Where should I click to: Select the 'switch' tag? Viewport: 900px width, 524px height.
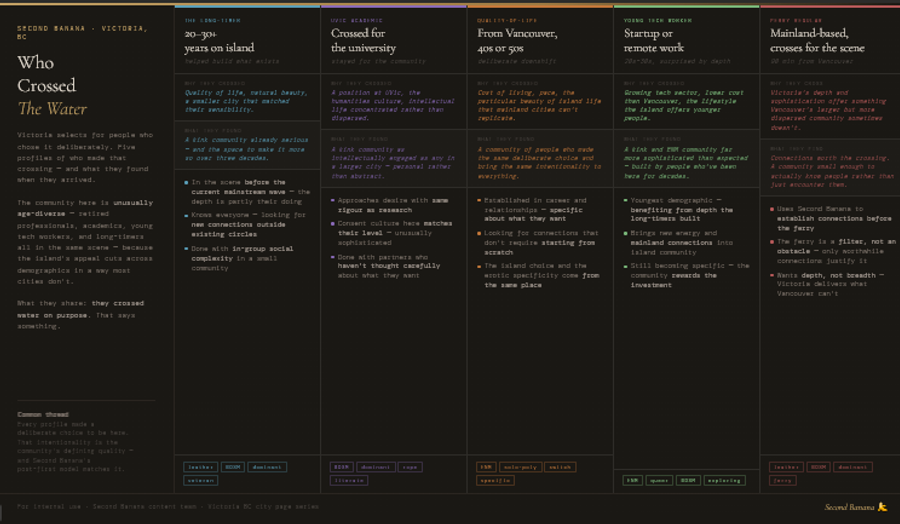[560, 467]
